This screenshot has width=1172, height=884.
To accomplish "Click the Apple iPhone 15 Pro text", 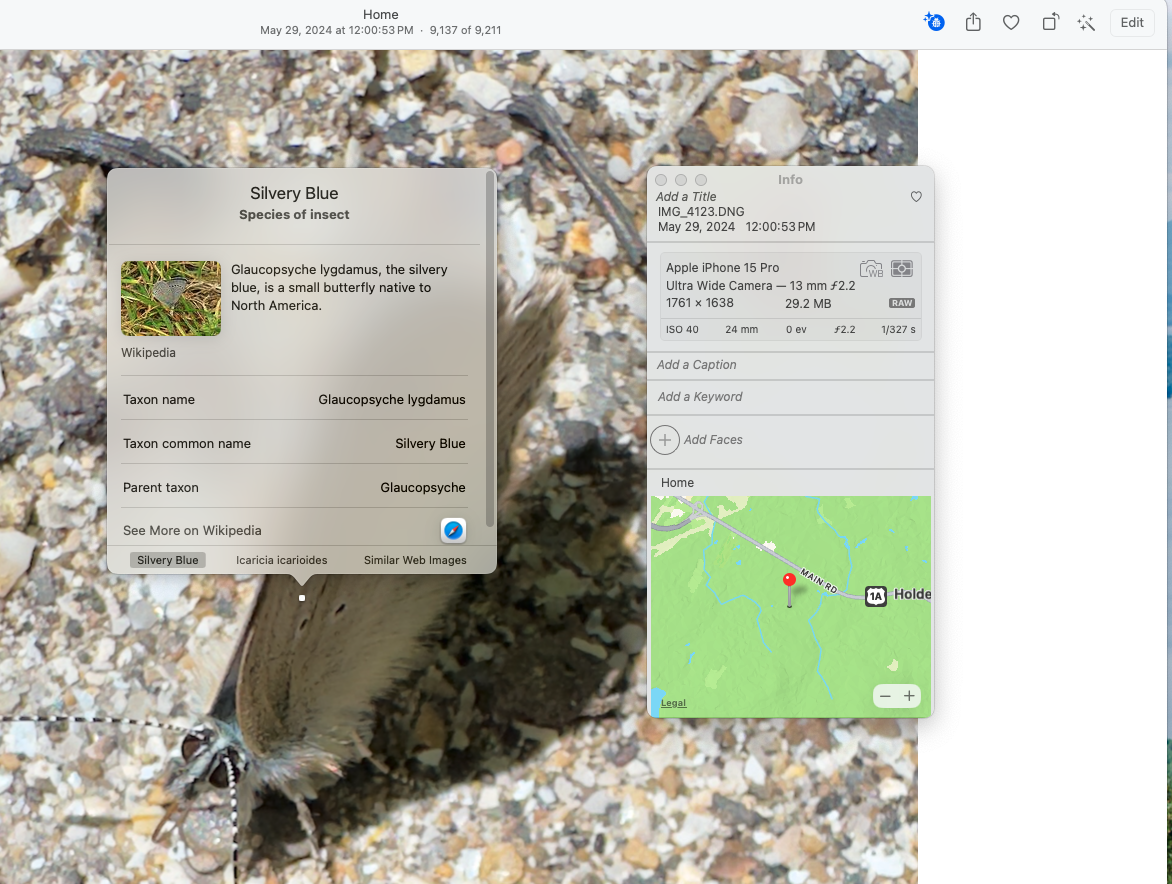I will 722,268.
